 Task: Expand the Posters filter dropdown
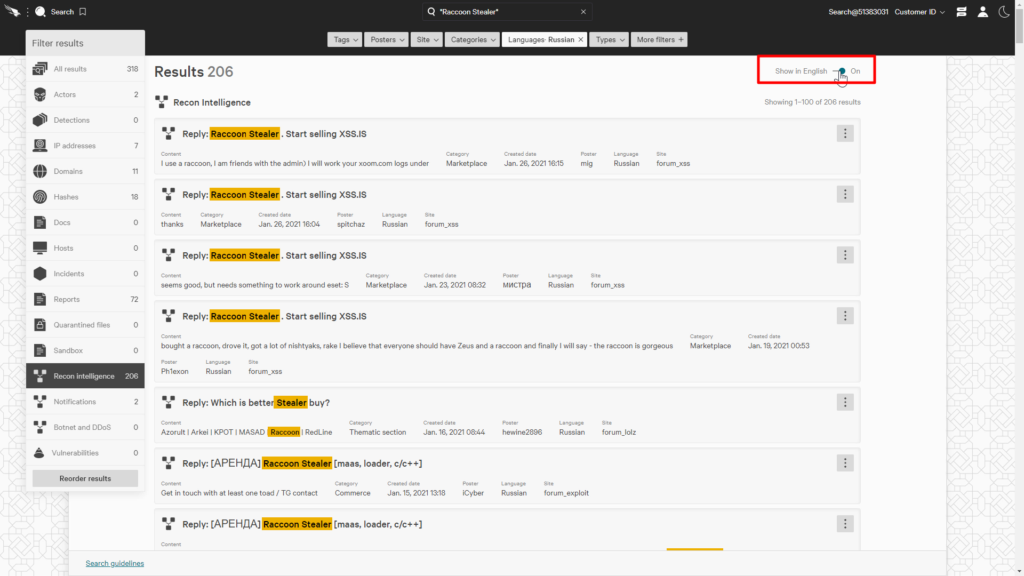(386, 39)
